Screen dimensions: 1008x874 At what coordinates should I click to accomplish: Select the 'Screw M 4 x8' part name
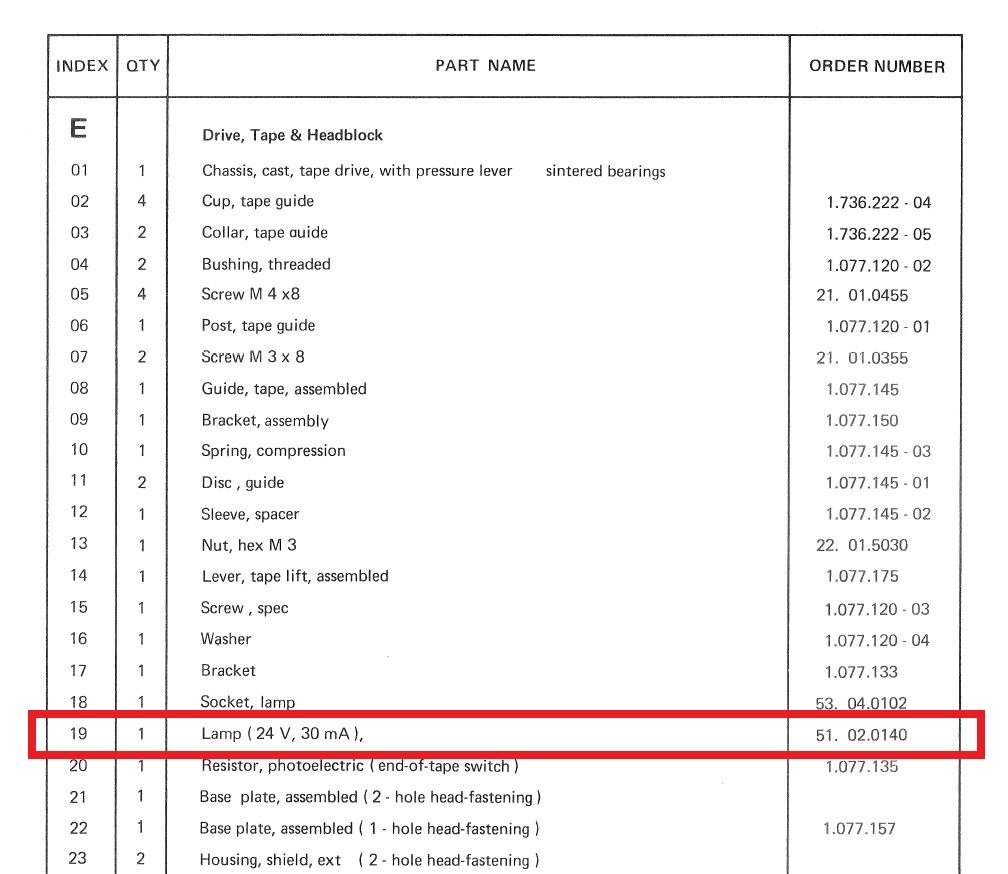click(x=250, y=294)
